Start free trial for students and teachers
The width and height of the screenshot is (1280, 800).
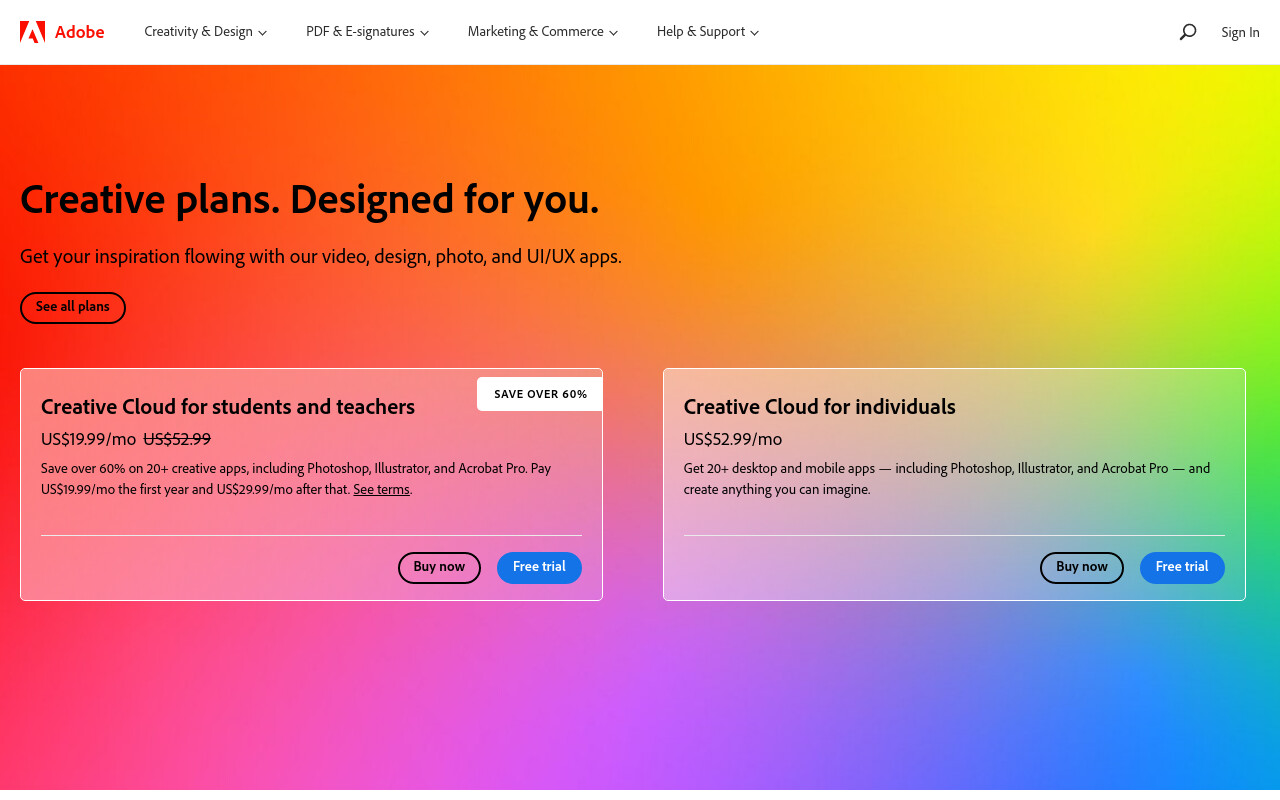click(539, 568)
